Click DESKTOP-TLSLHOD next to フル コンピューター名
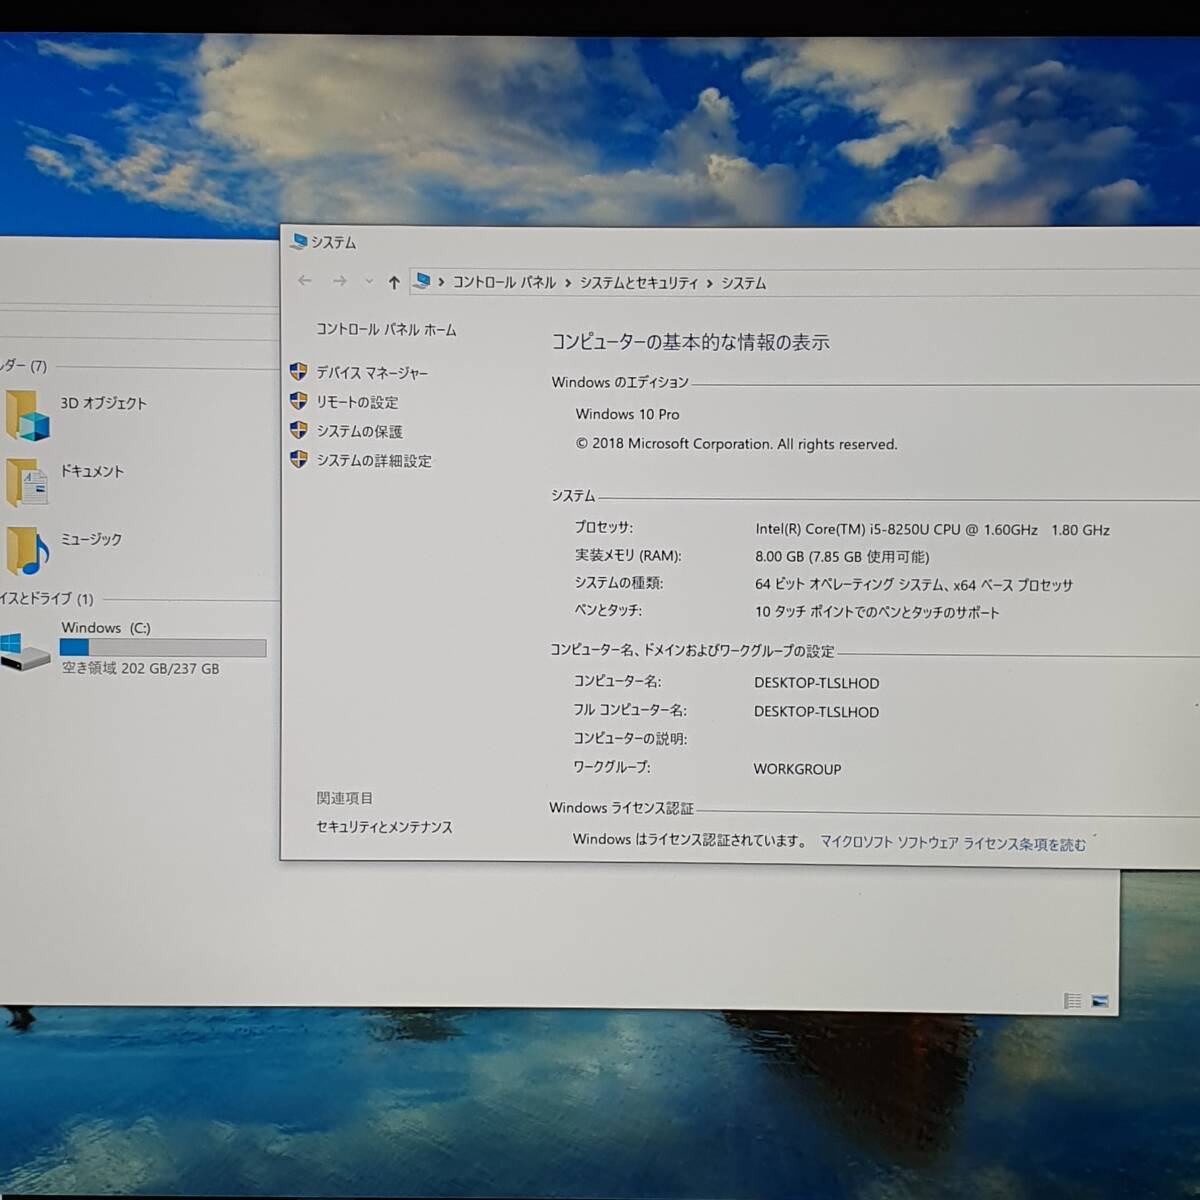The image size is (1200, 1200). (x=817, y=712)
